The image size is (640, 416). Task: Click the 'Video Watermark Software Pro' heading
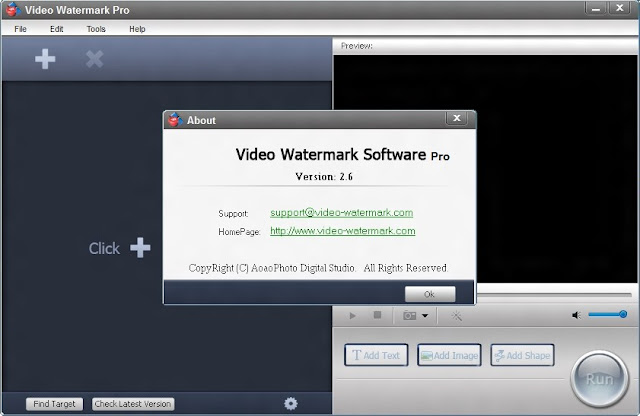click(342, 155)
